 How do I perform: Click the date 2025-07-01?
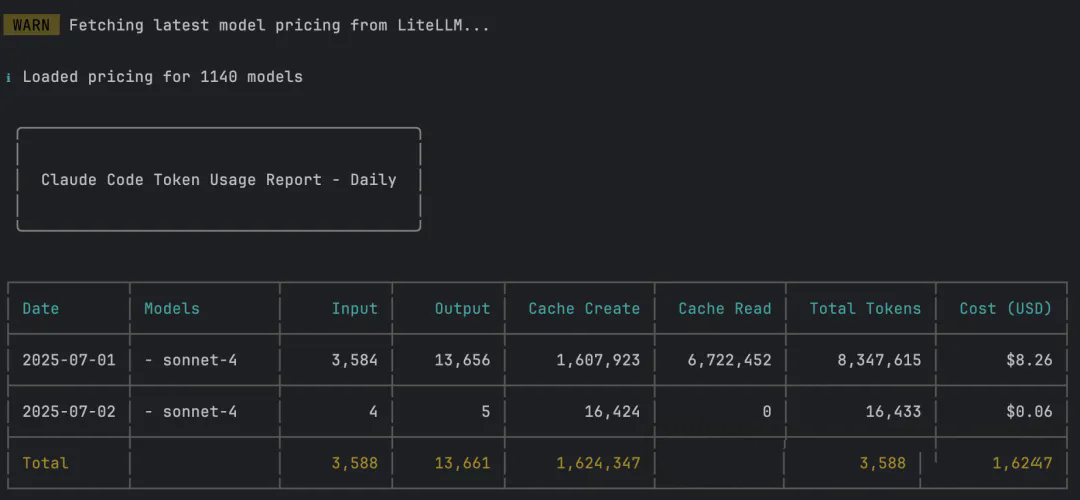tap(69, 360)
